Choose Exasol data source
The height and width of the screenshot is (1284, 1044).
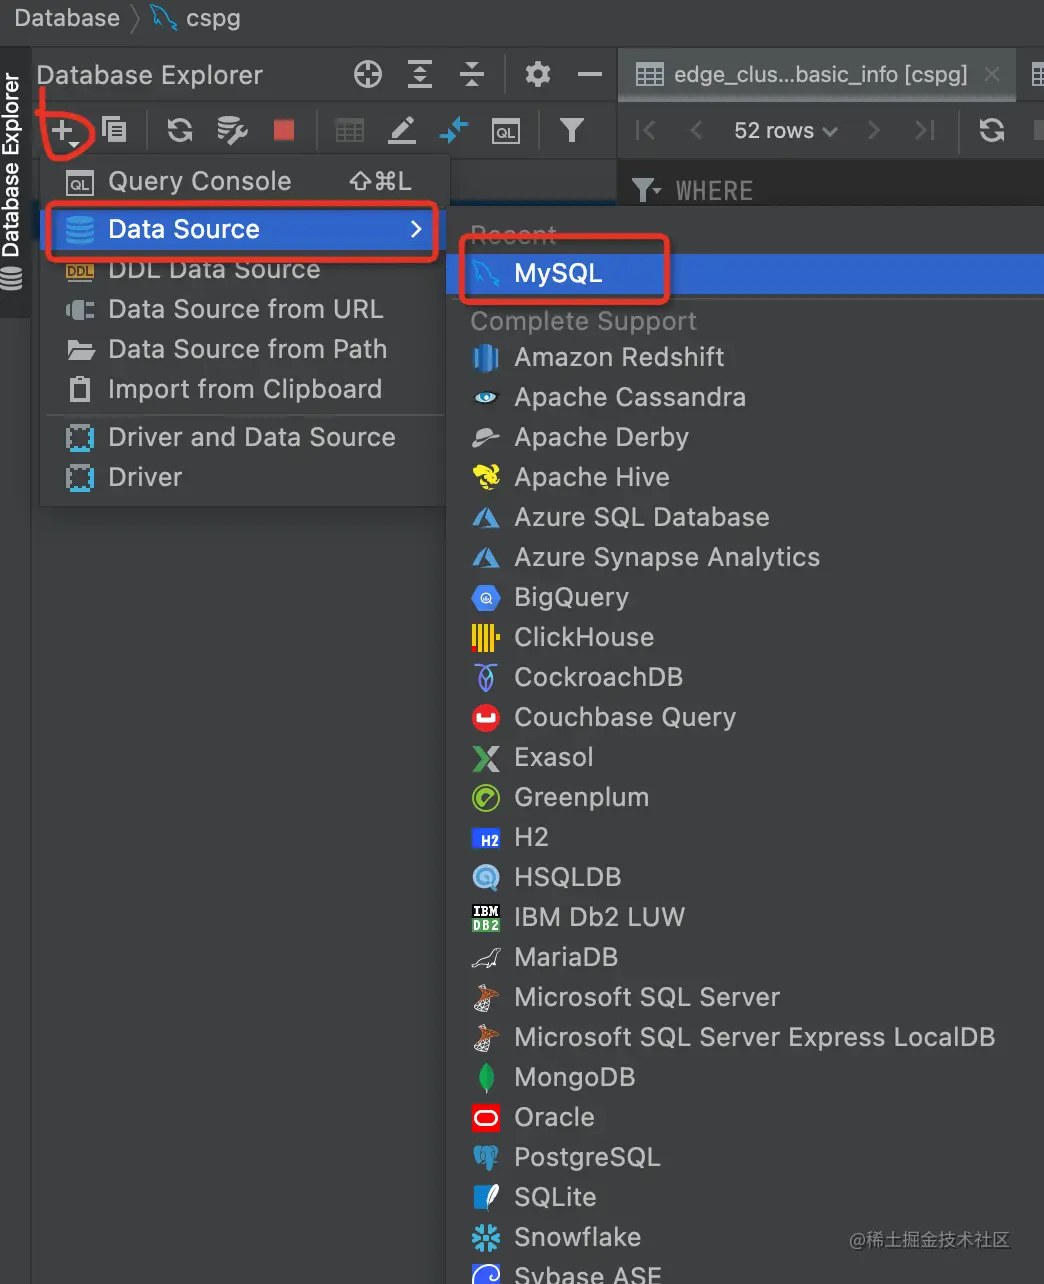(x=745, y=757)
